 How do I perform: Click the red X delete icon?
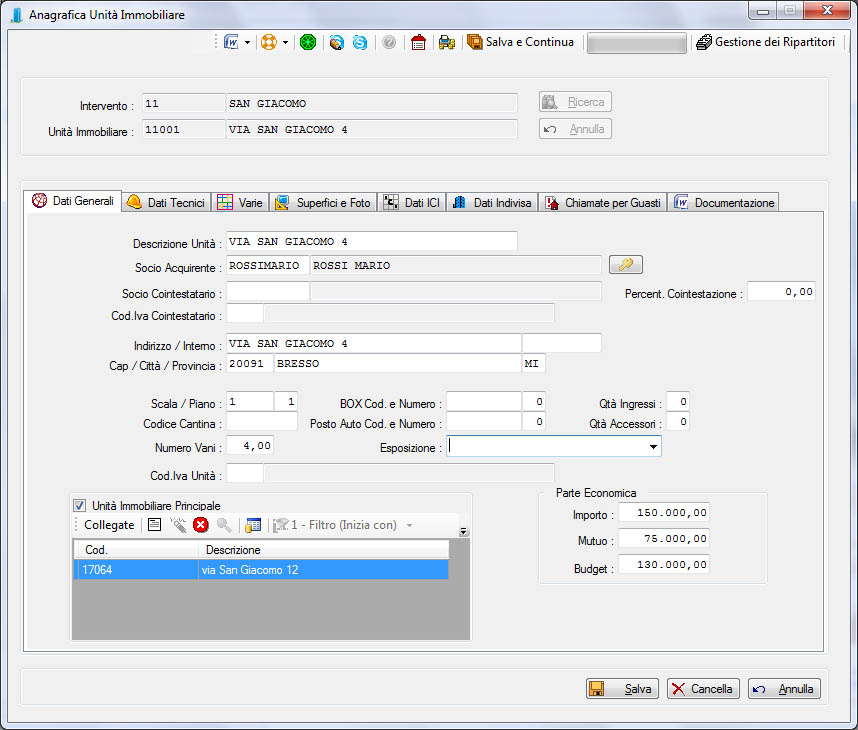point(201,525)
